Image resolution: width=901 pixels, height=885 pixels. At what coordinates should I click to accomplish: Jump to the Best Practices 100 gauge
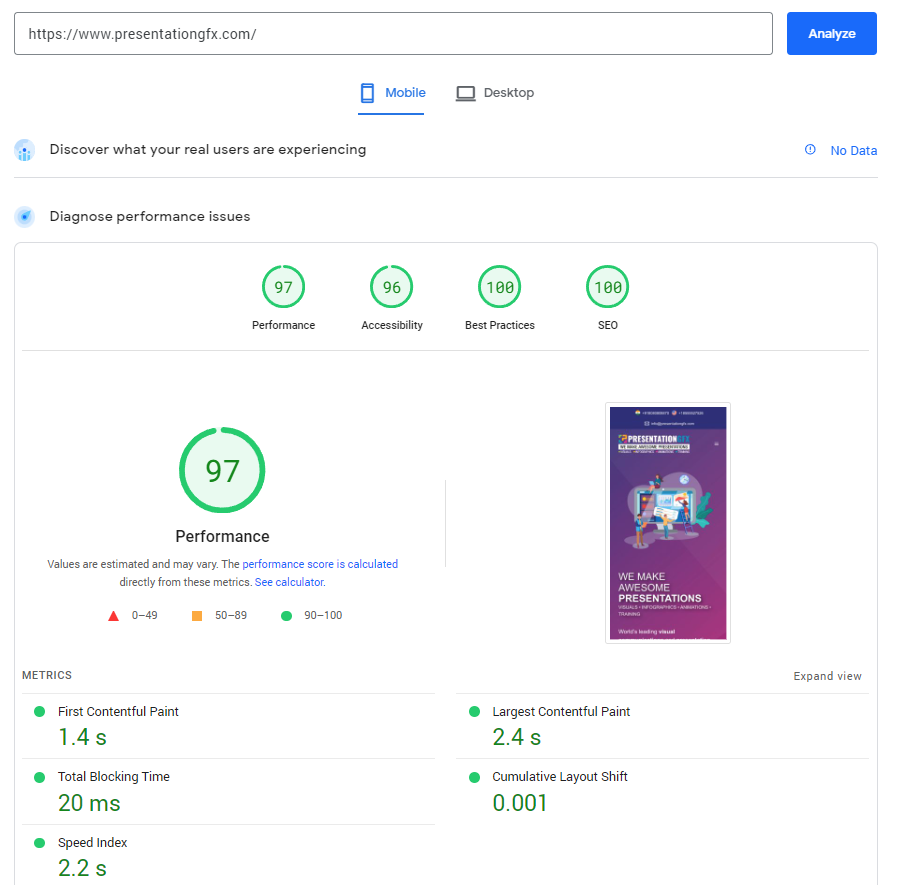coord(500,288)
